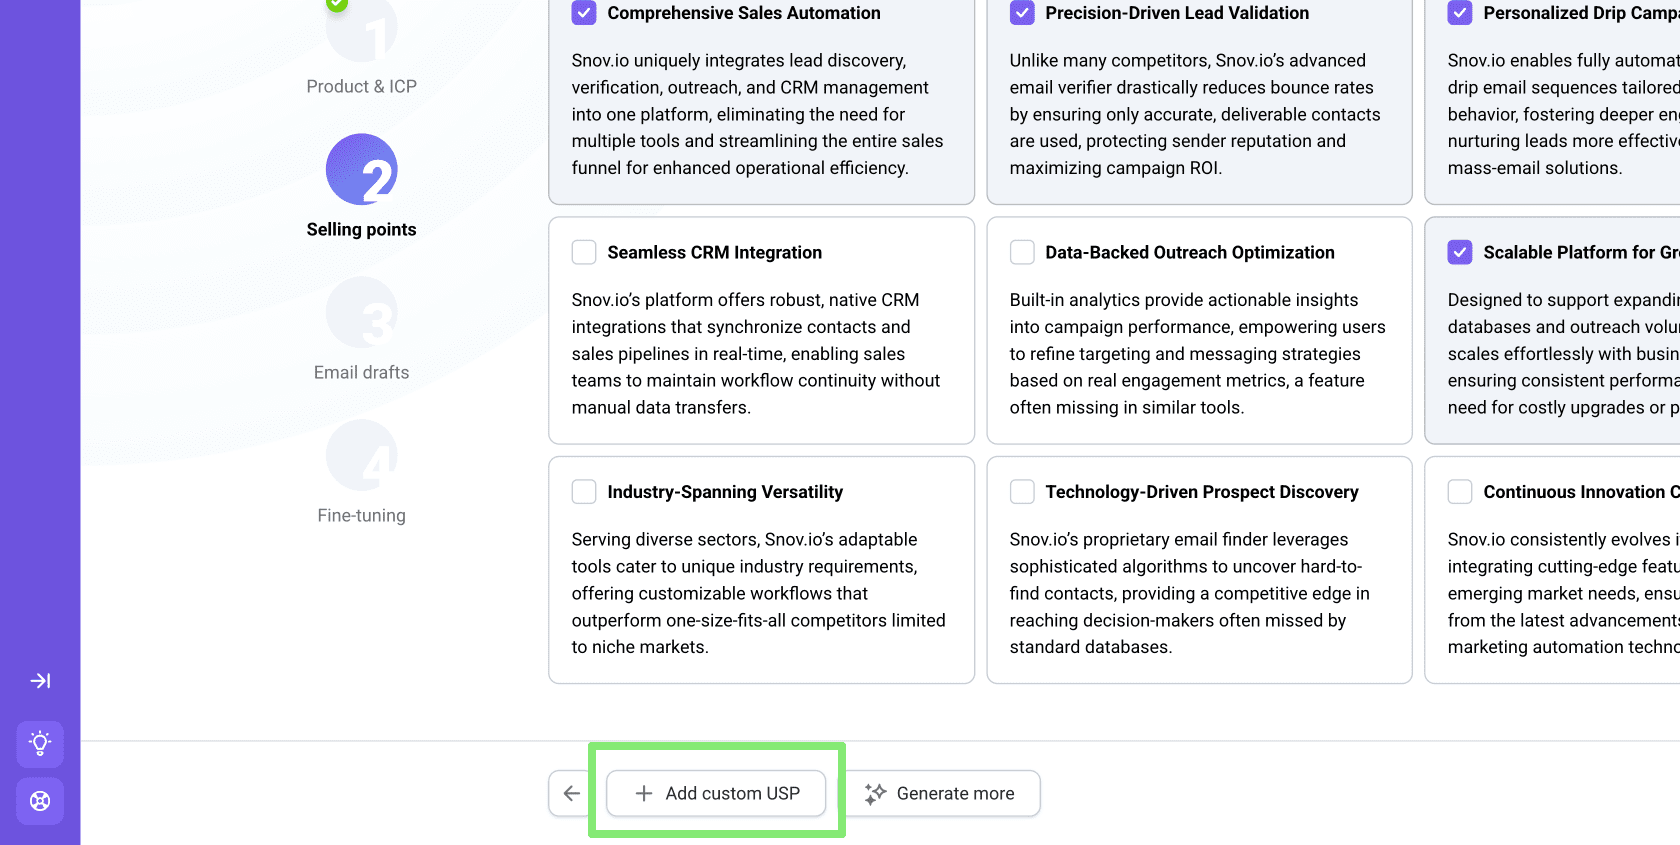Viewport: 1680px width, 845px height.
Task: Click the Seamless CRM Integration card description text
Action: pos(755,354)
